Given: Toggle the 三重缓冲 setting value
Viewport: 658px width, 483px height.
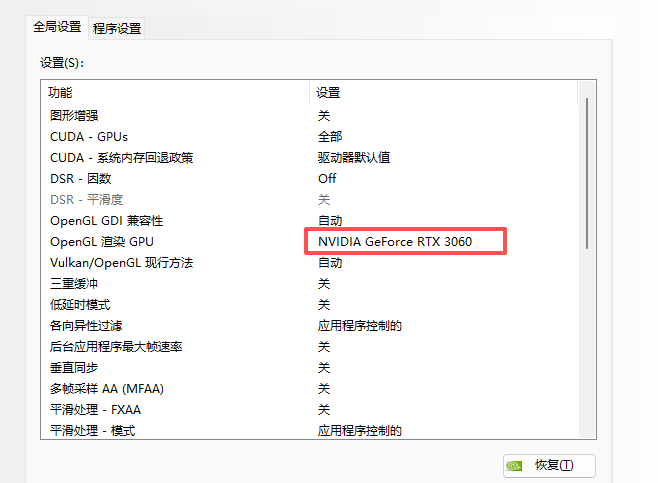Looking at the screenshot, I should (324, 283).
